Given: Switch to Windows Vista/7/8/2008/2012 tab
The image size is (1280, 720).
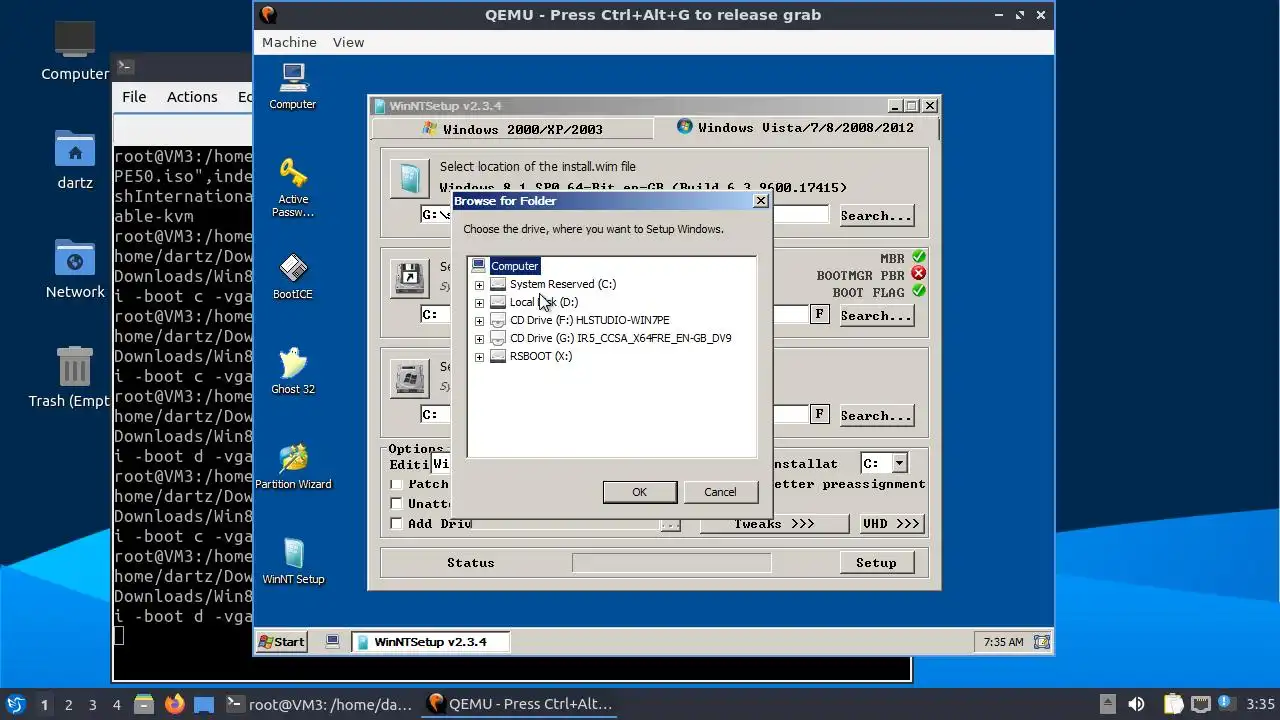Looking at the screenshot, I should (796, 128).
